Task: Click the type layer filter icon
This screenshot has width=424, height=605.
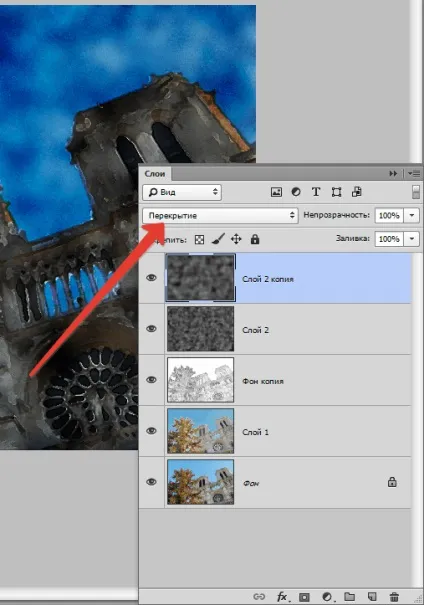Action: pos(316,192)
